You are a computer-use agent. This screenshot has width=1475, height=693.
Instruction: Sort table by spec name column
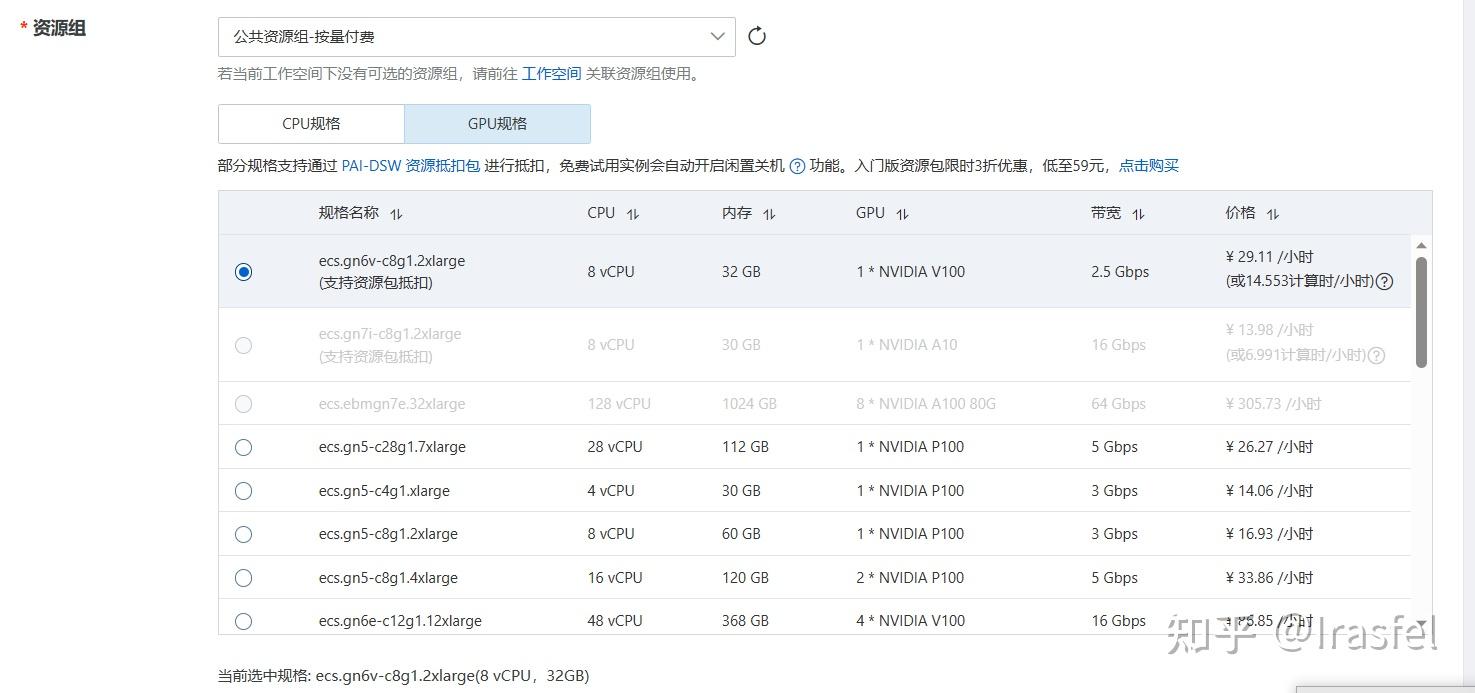pos(396,214)
